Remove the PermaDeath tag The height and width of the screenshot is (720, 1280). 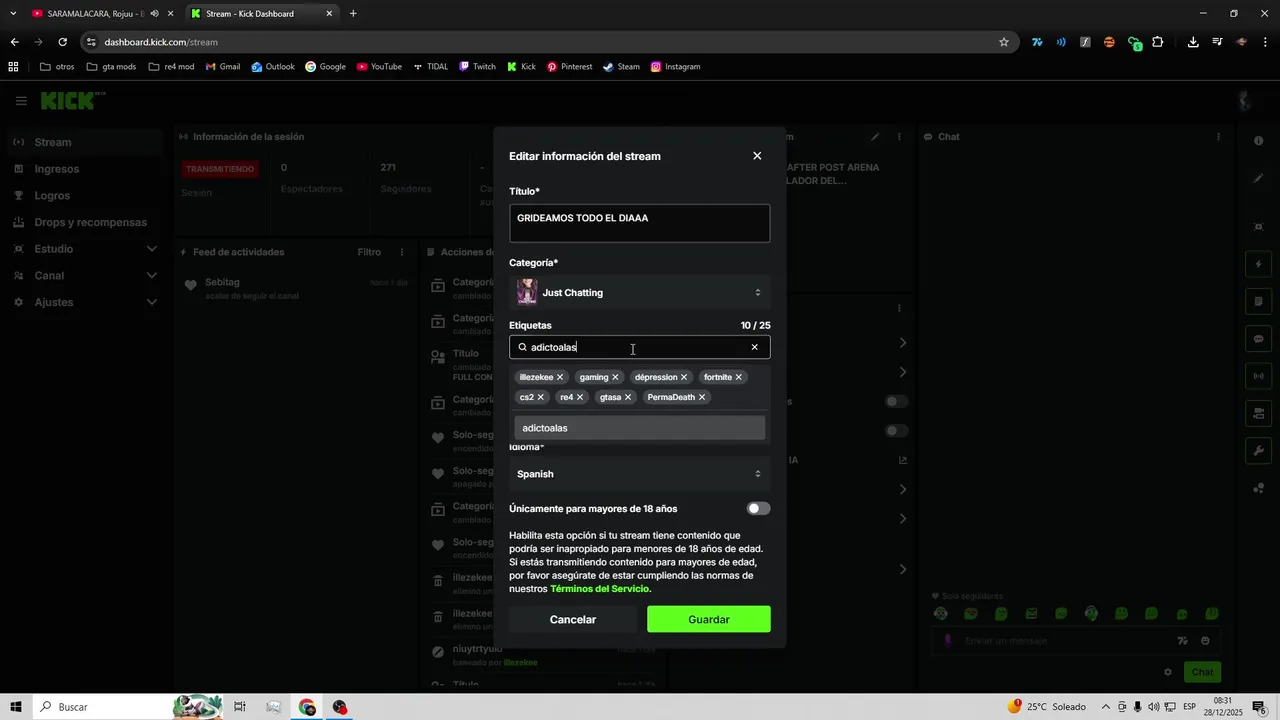[x=702, y=397]
